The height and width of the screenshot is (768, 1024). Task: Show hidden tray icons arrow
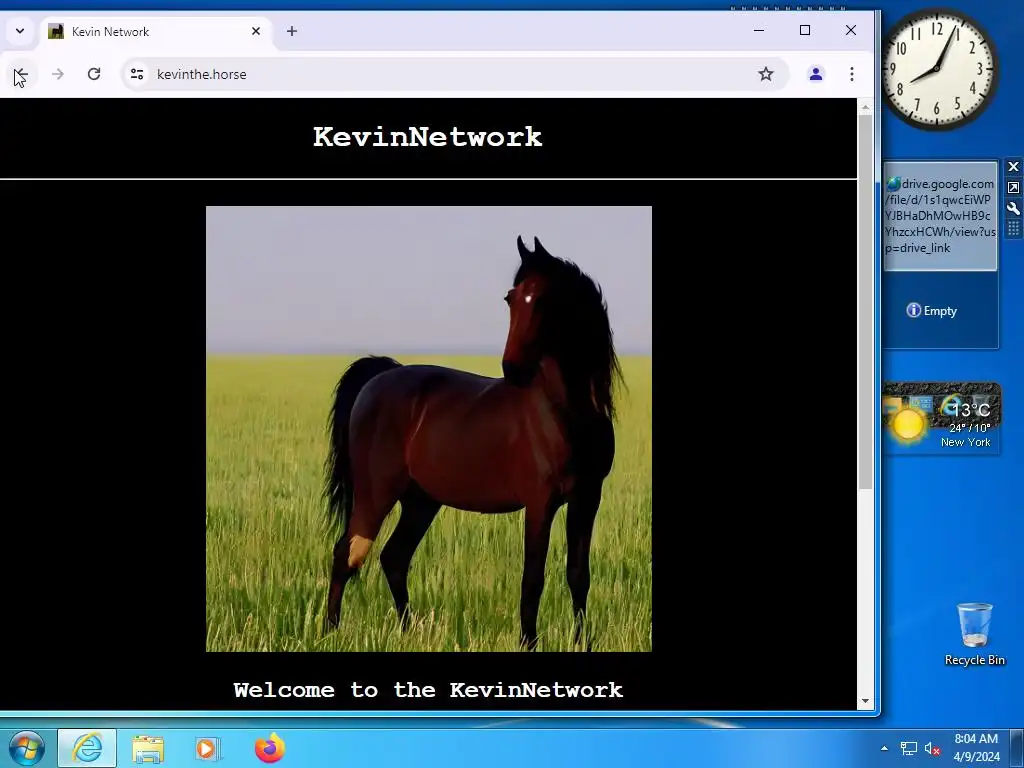884,748
